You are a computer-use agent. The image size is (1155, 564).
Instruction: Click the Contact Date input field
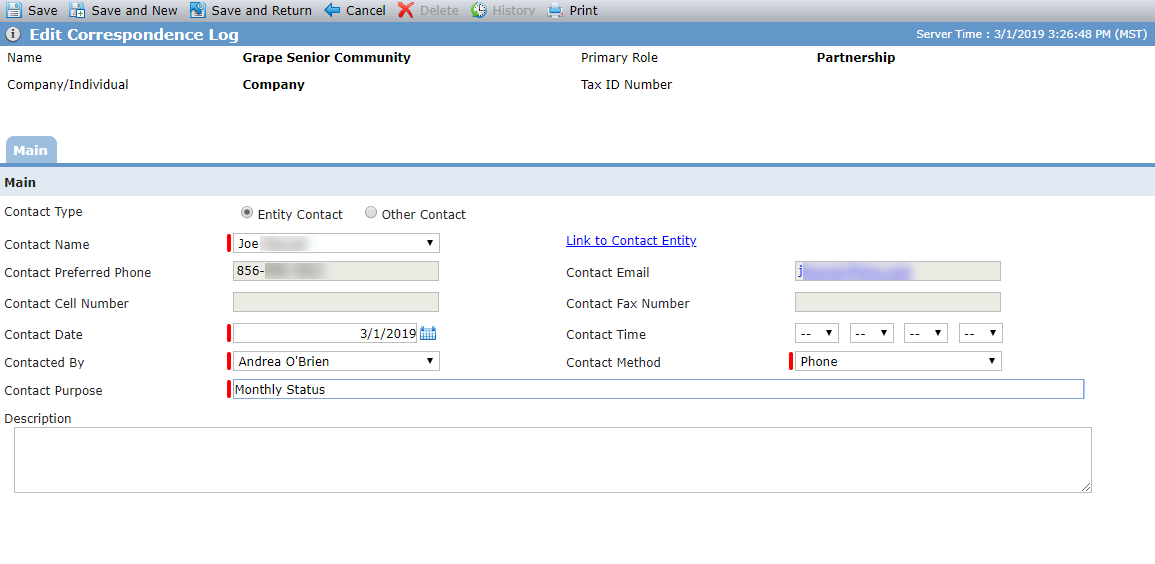click(325, 334)
